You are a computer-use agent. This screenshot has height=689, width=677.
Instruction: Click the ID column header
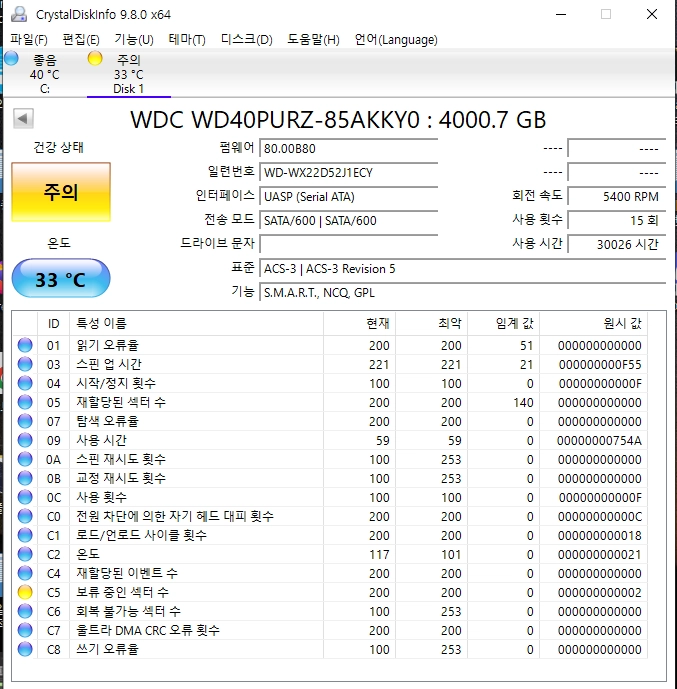pos(54,323)
